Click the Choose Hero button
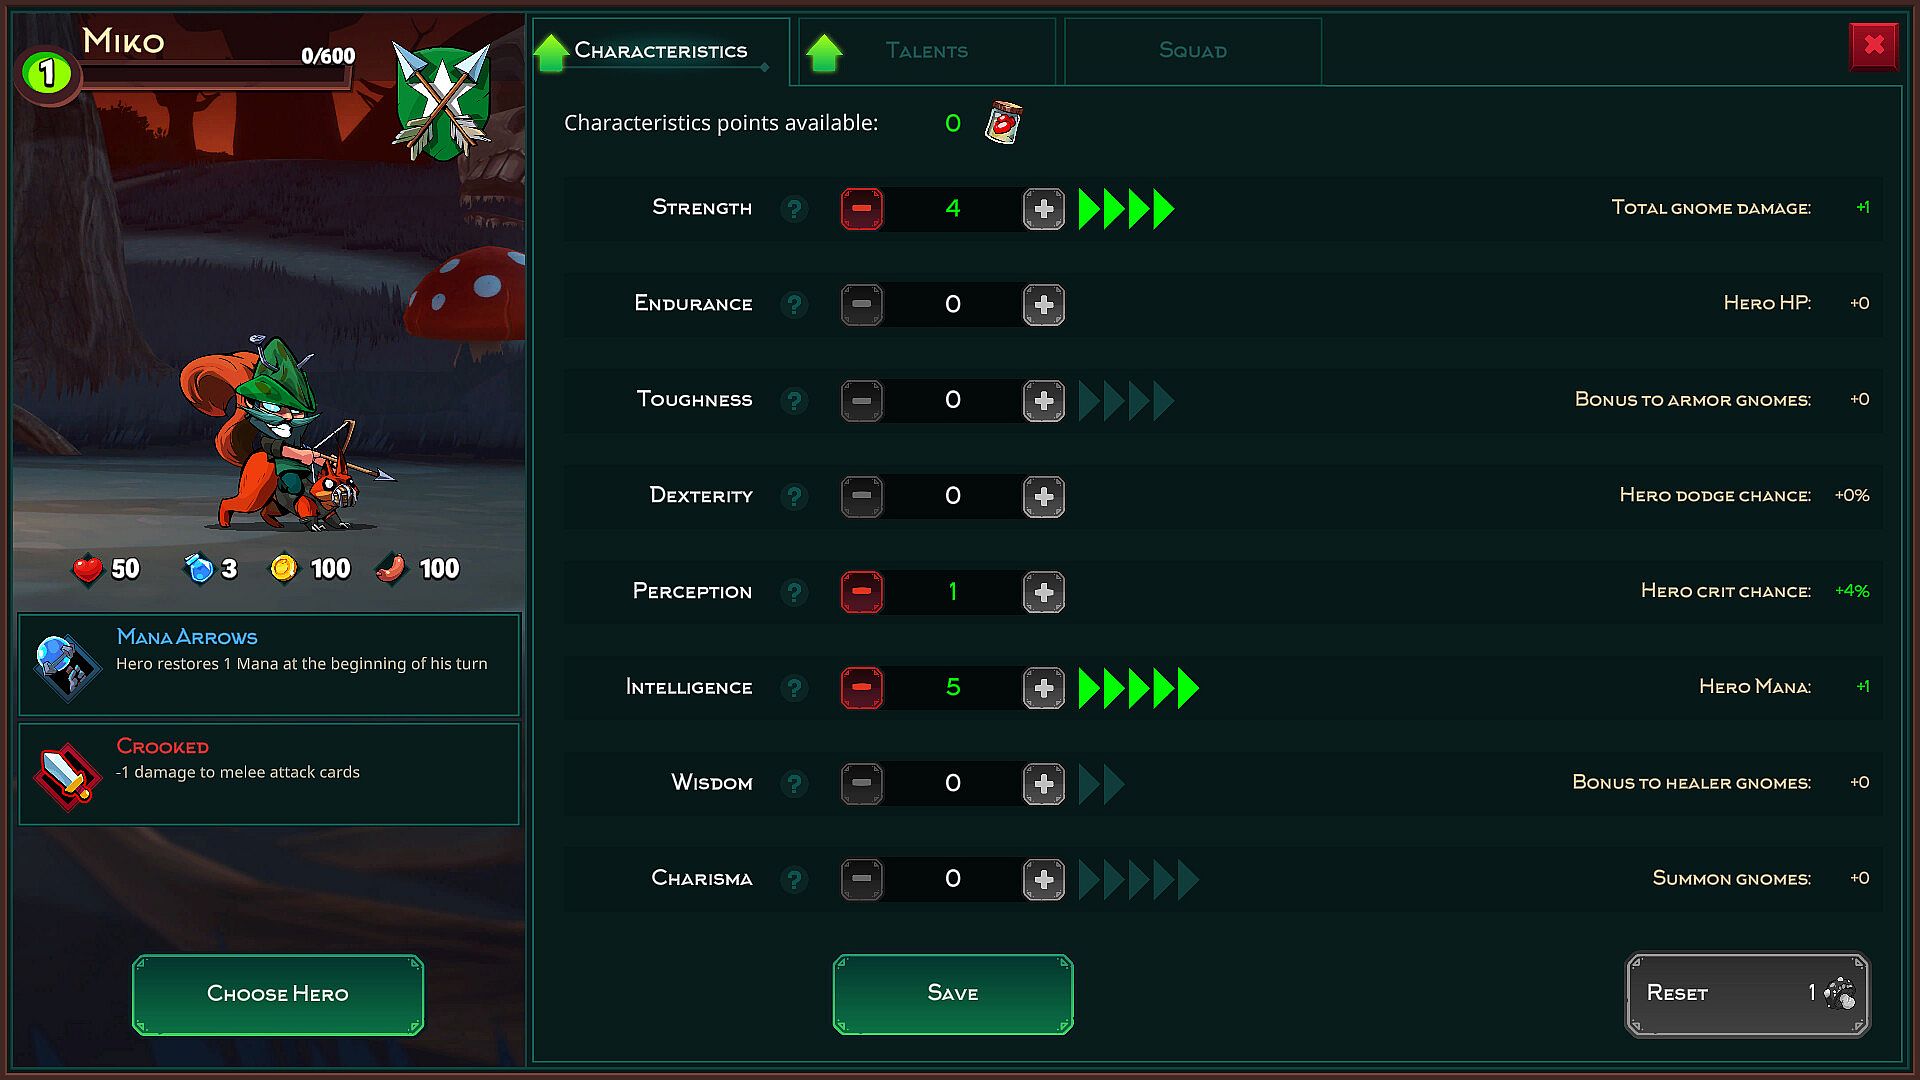 [278, 995]
